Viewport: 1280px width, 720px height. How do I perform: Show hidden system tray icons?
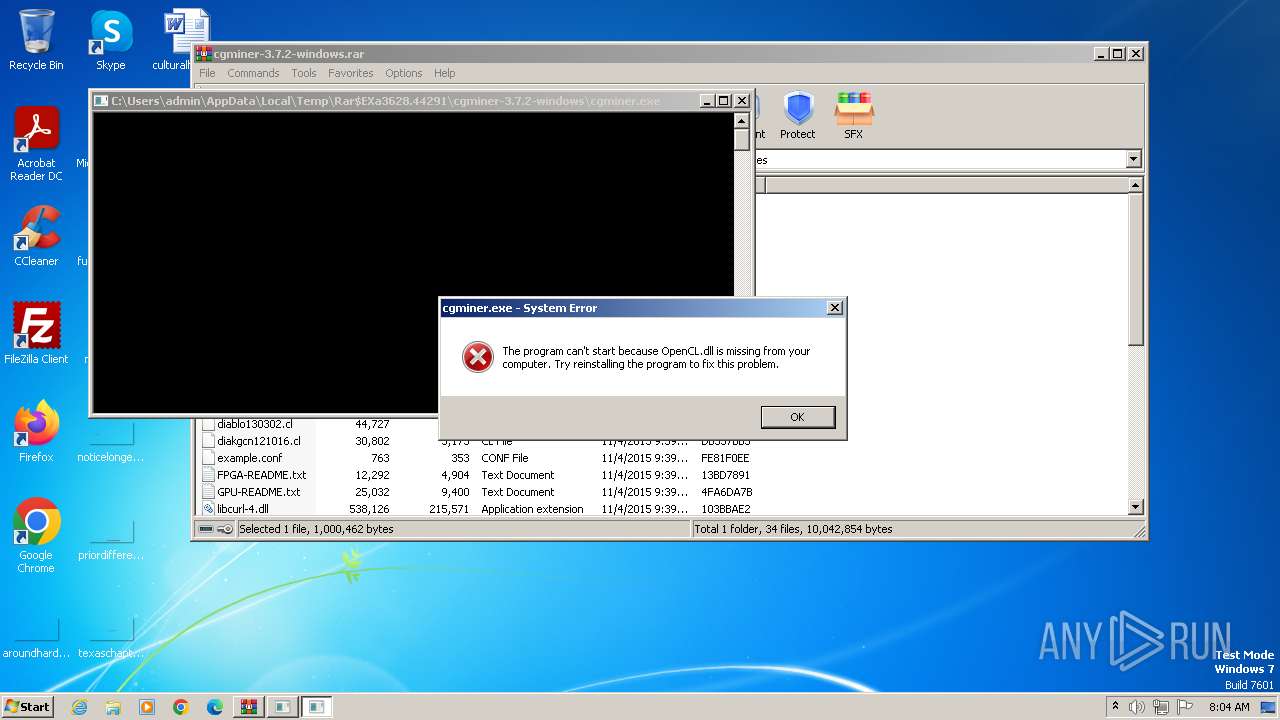coord(1116,707)
